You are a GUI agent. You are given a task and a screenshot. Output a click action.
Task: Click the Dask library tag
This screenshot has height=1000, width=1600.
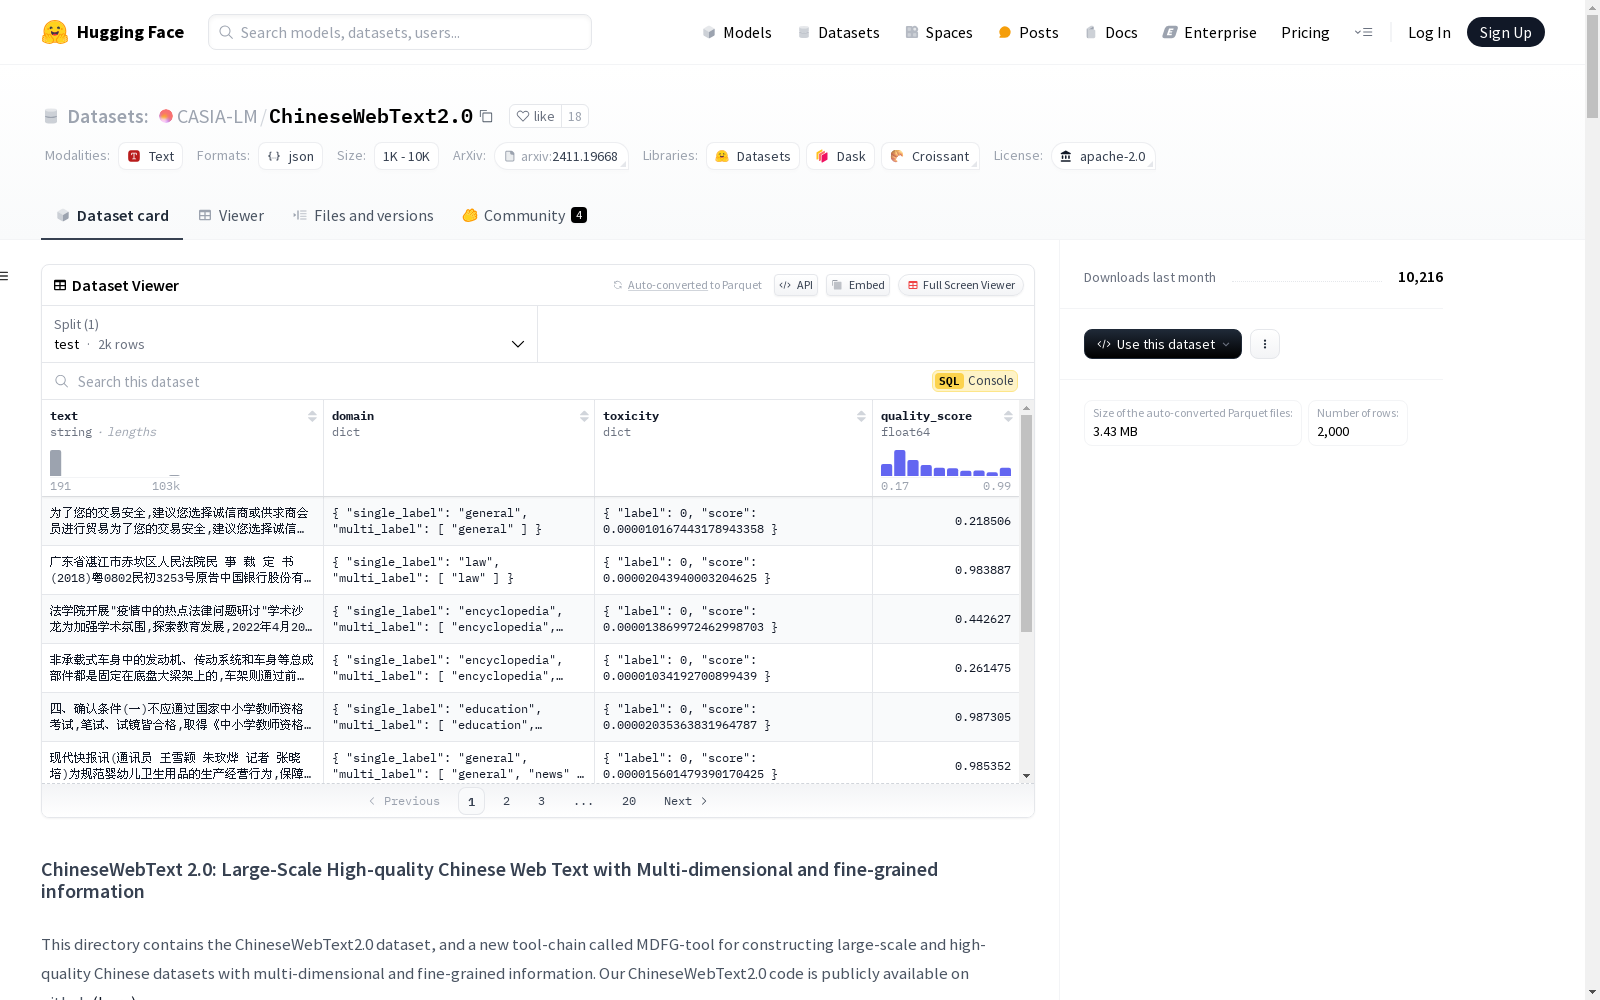pyautogui.click(x=840, y=156)
